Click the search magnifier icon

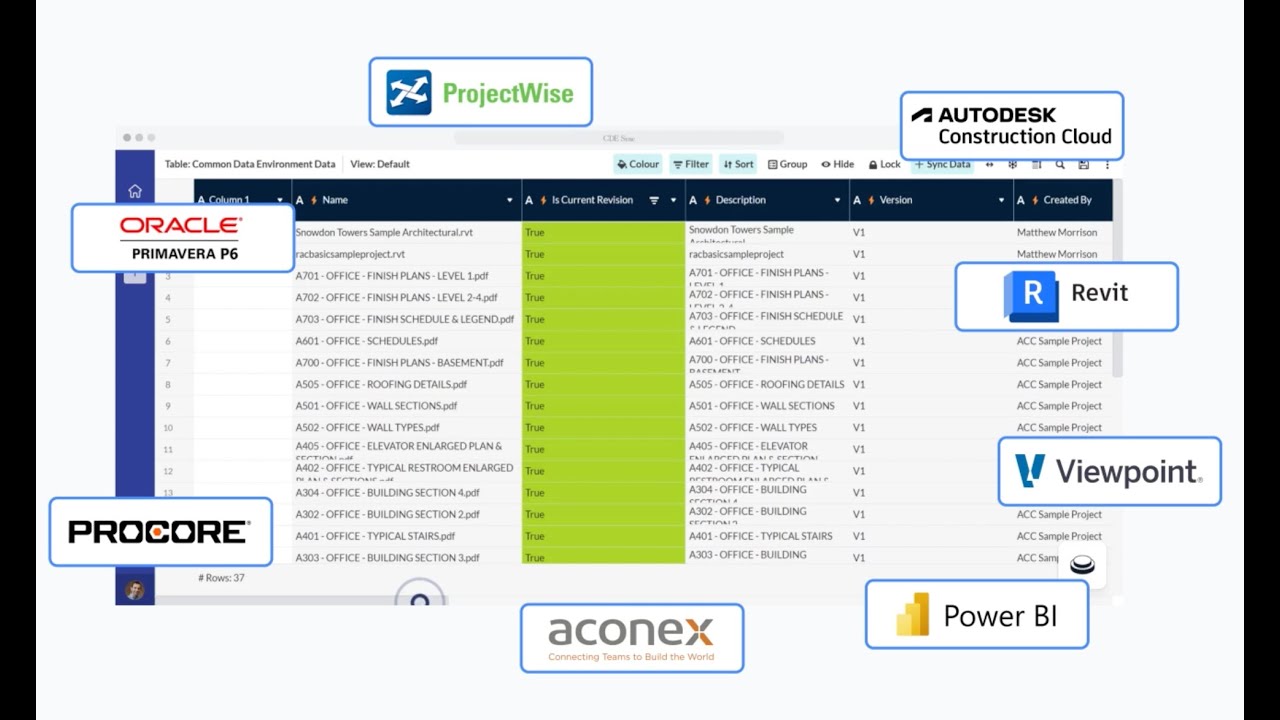coord(1060,164)
